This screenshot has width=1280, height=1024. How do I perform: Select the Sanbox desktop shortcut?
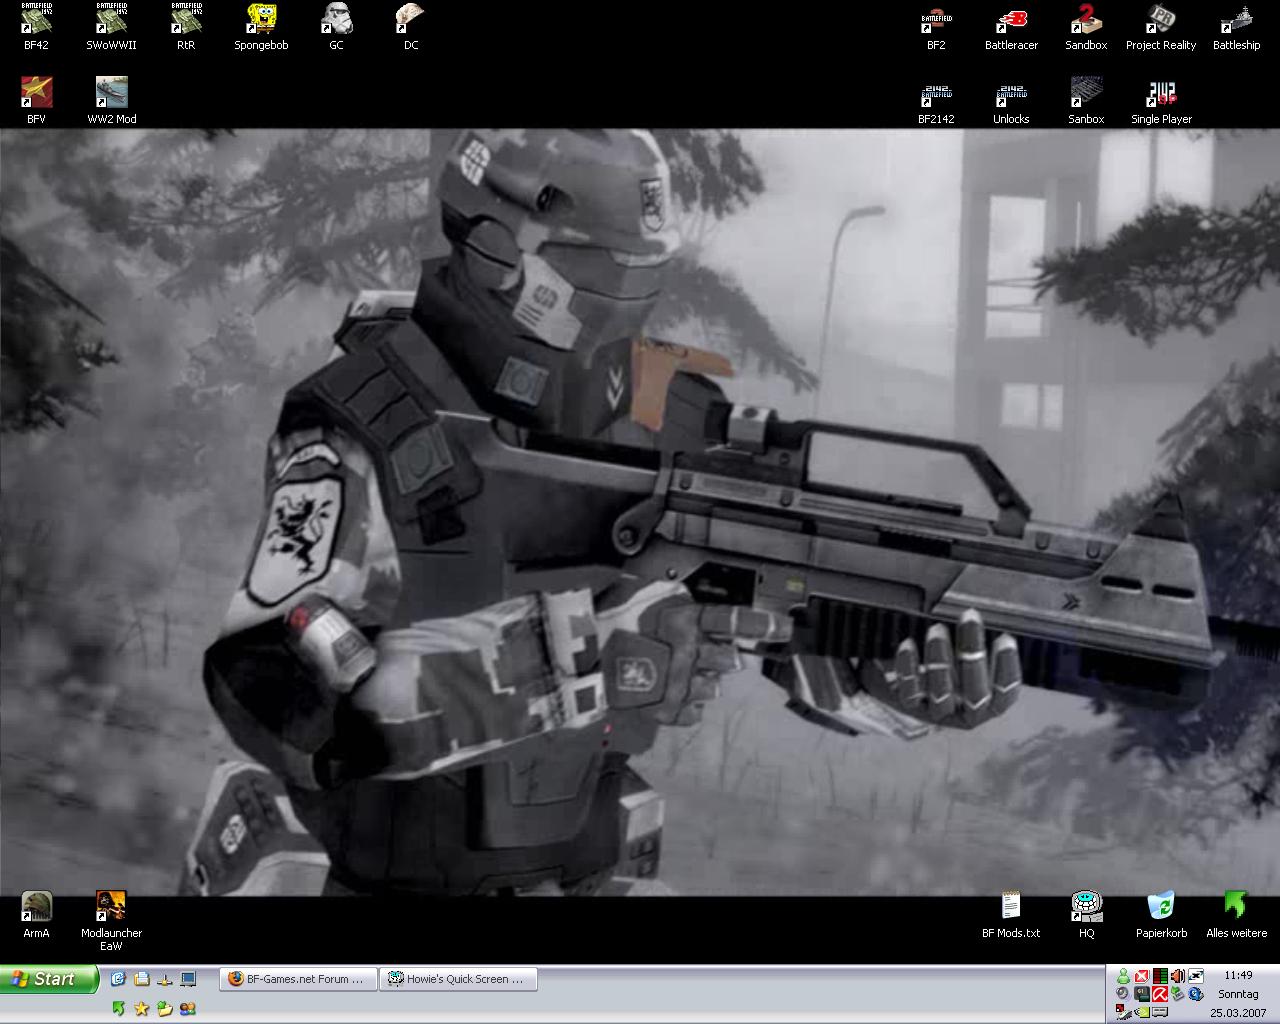1086,101
